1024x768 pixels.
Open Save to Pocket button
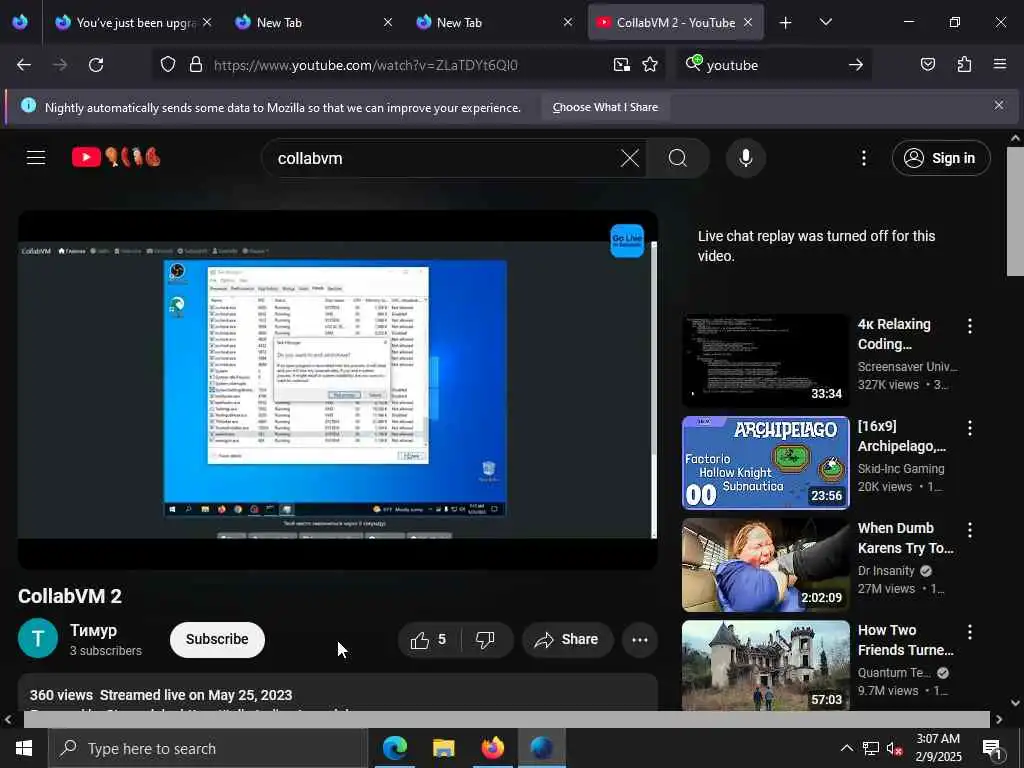click(927, 65)
